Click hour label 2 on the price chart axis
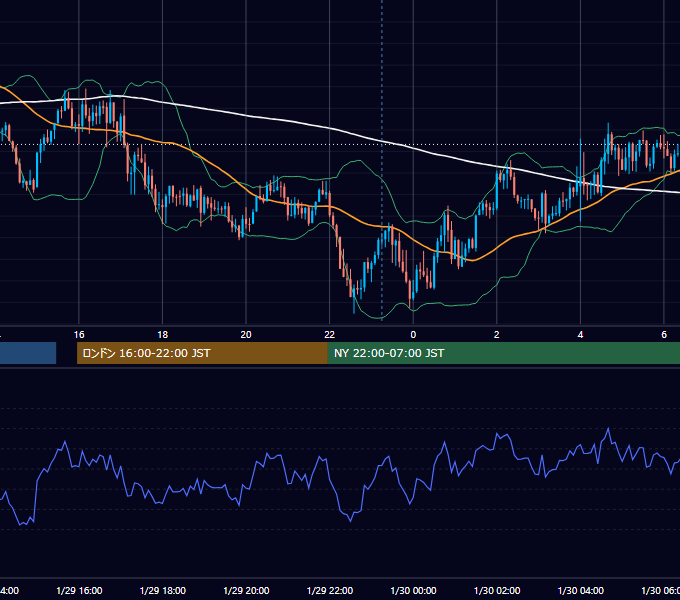680x600 pixels. pyautogui.click(x=497, y=335)
